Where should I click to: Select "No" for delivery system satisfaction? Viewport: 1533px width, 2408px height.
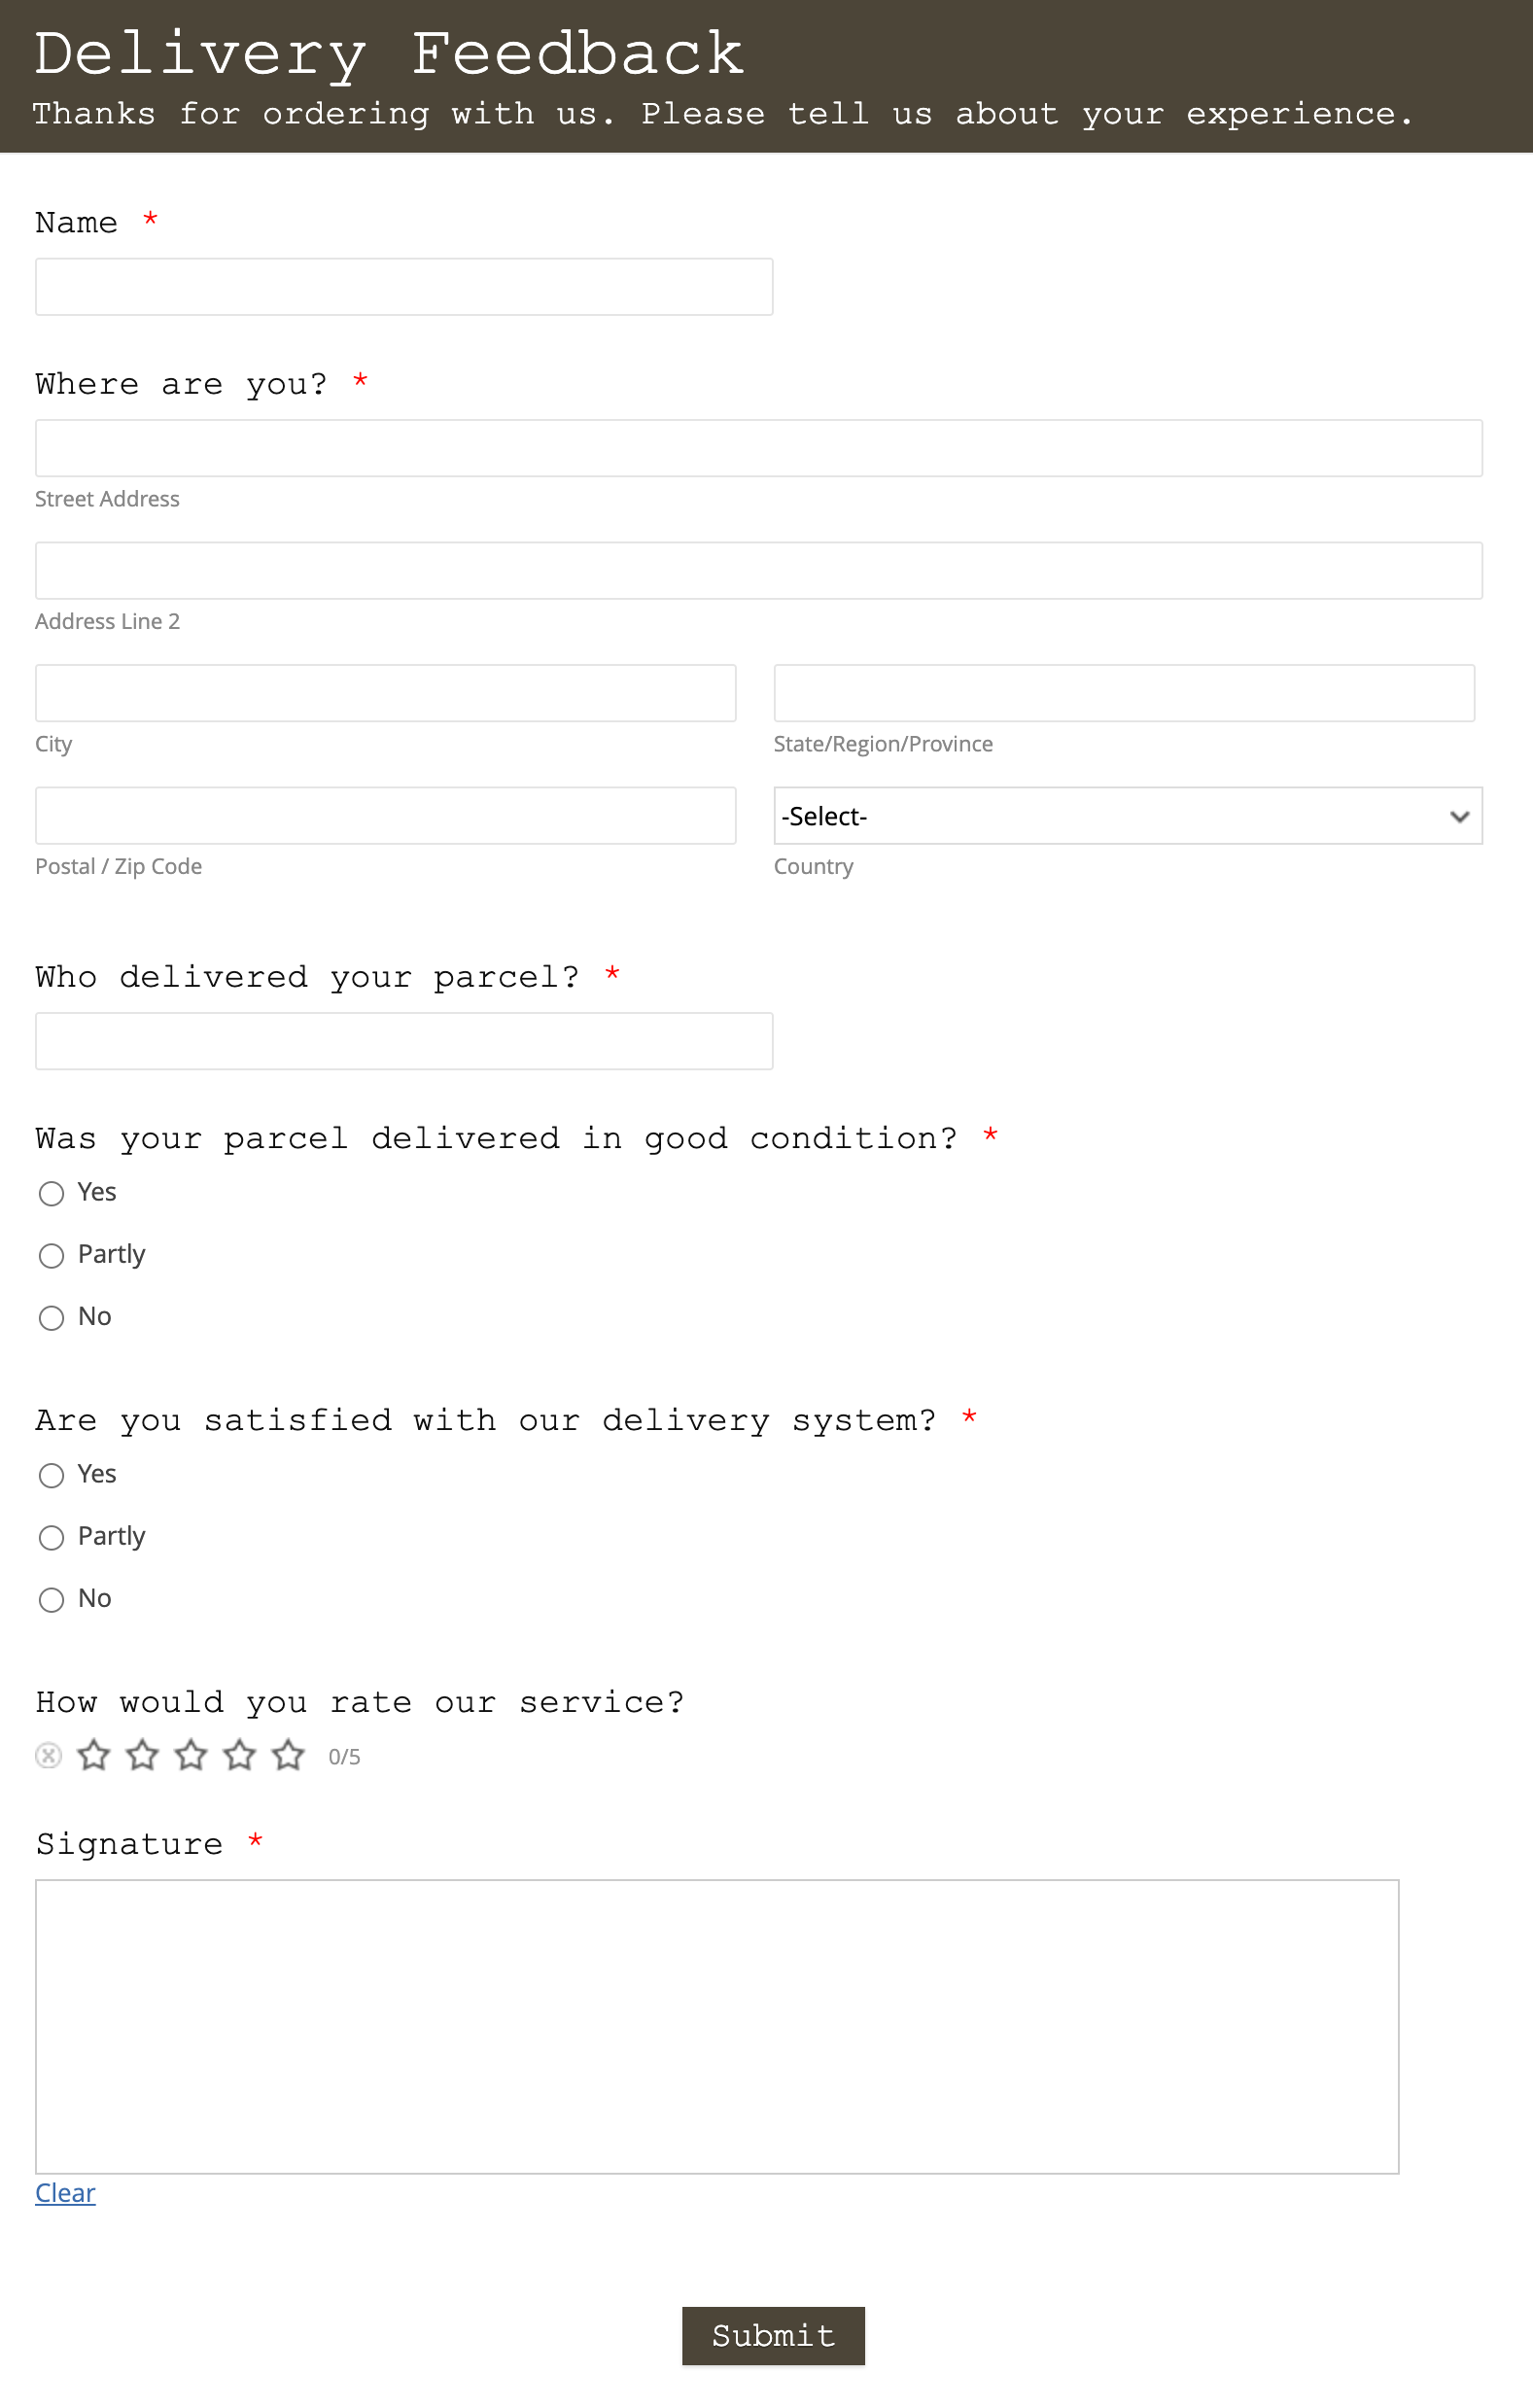point(51,1600)
